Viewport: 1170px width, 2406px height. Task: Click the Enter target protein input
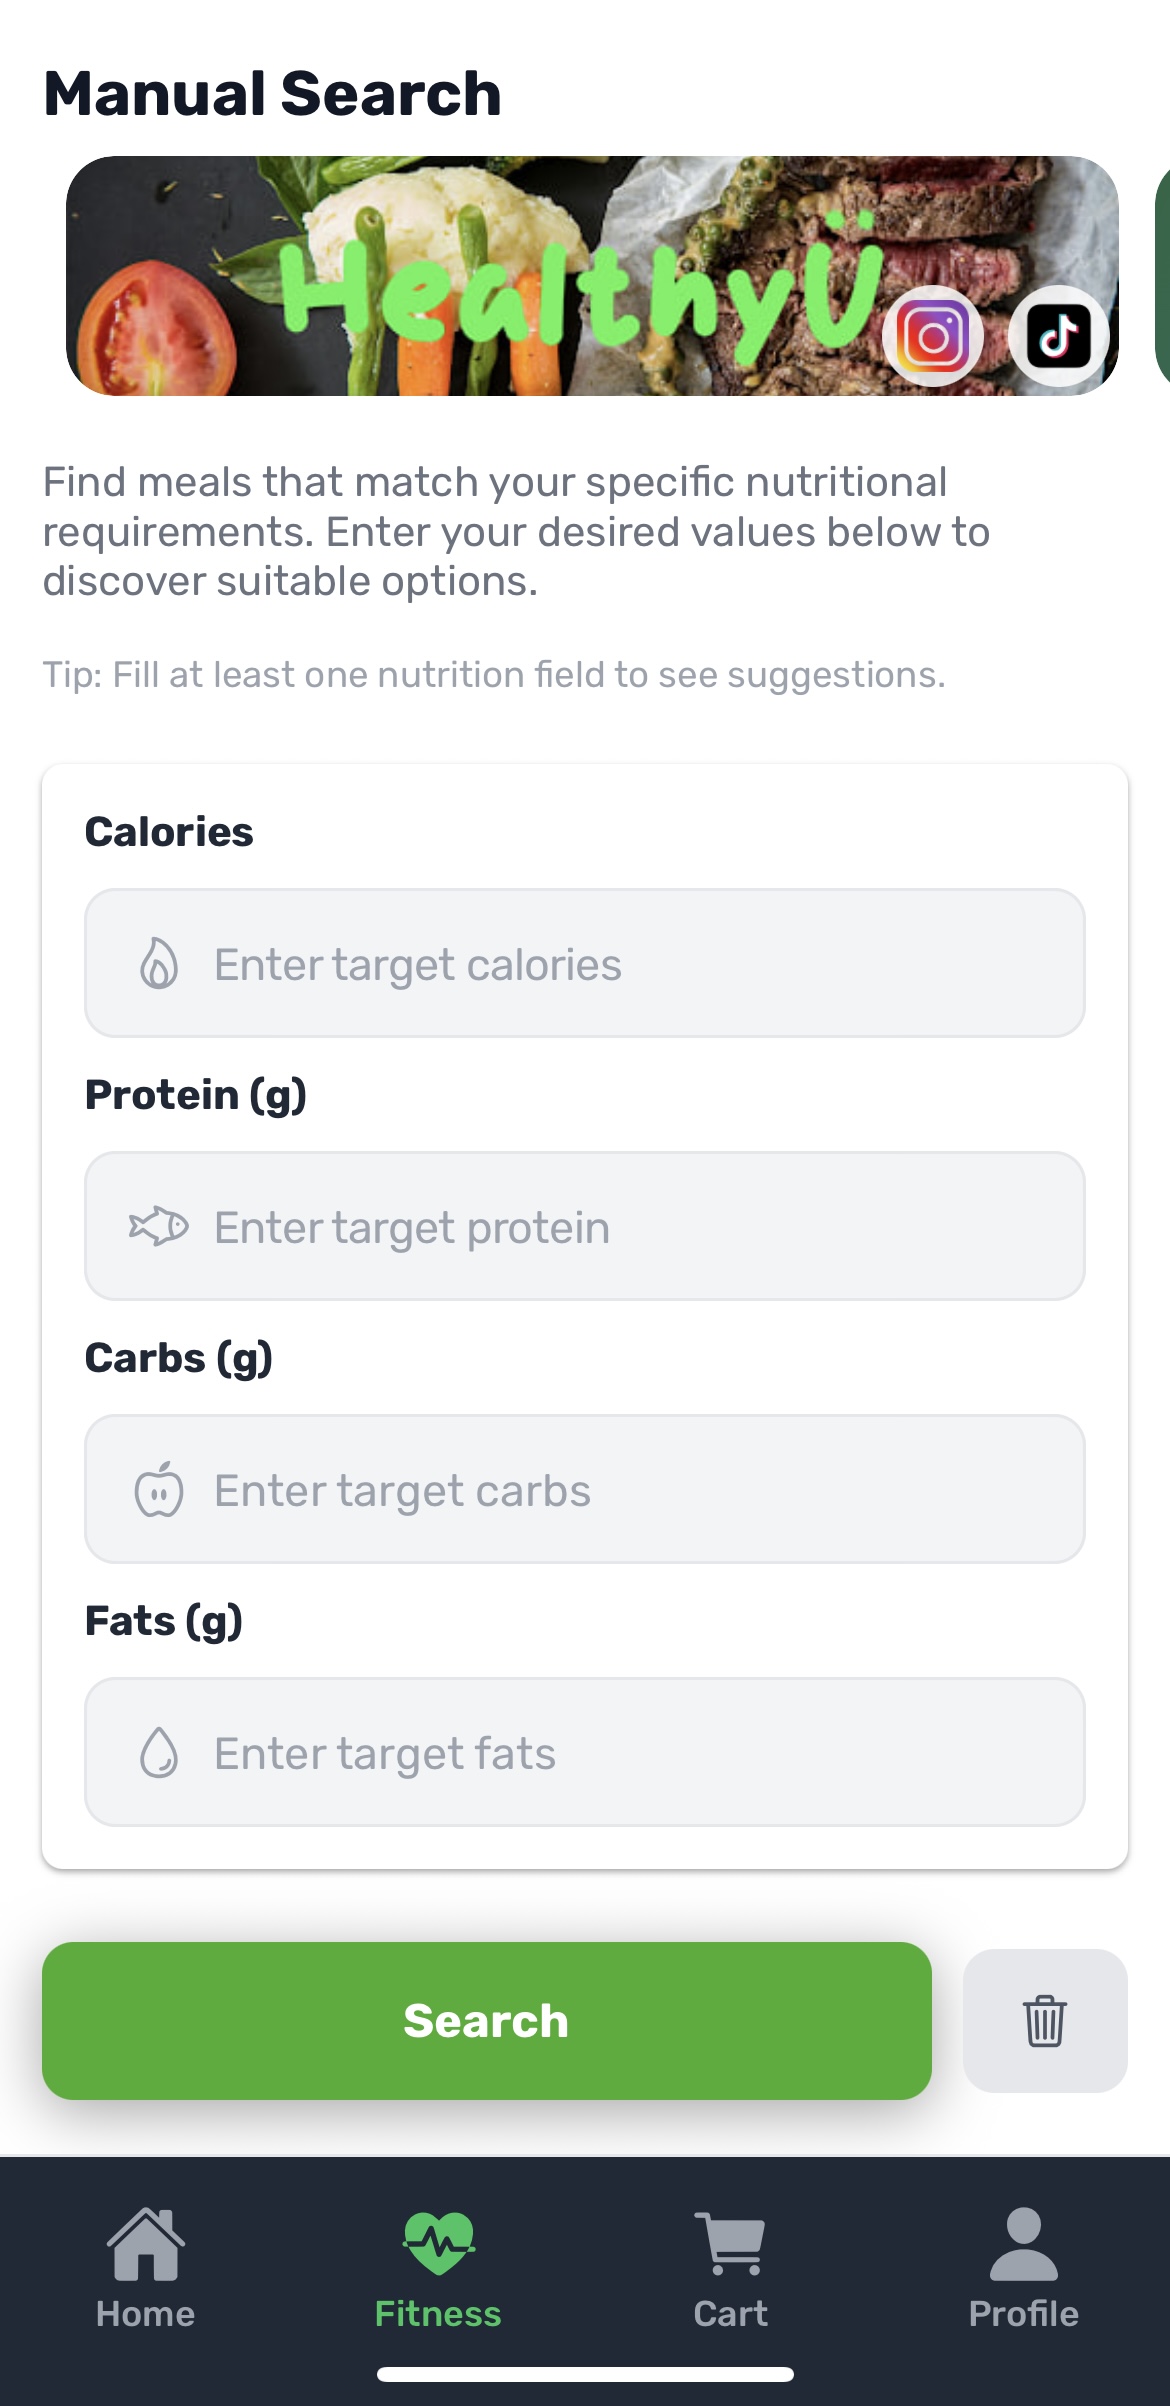click(640, 1227)
